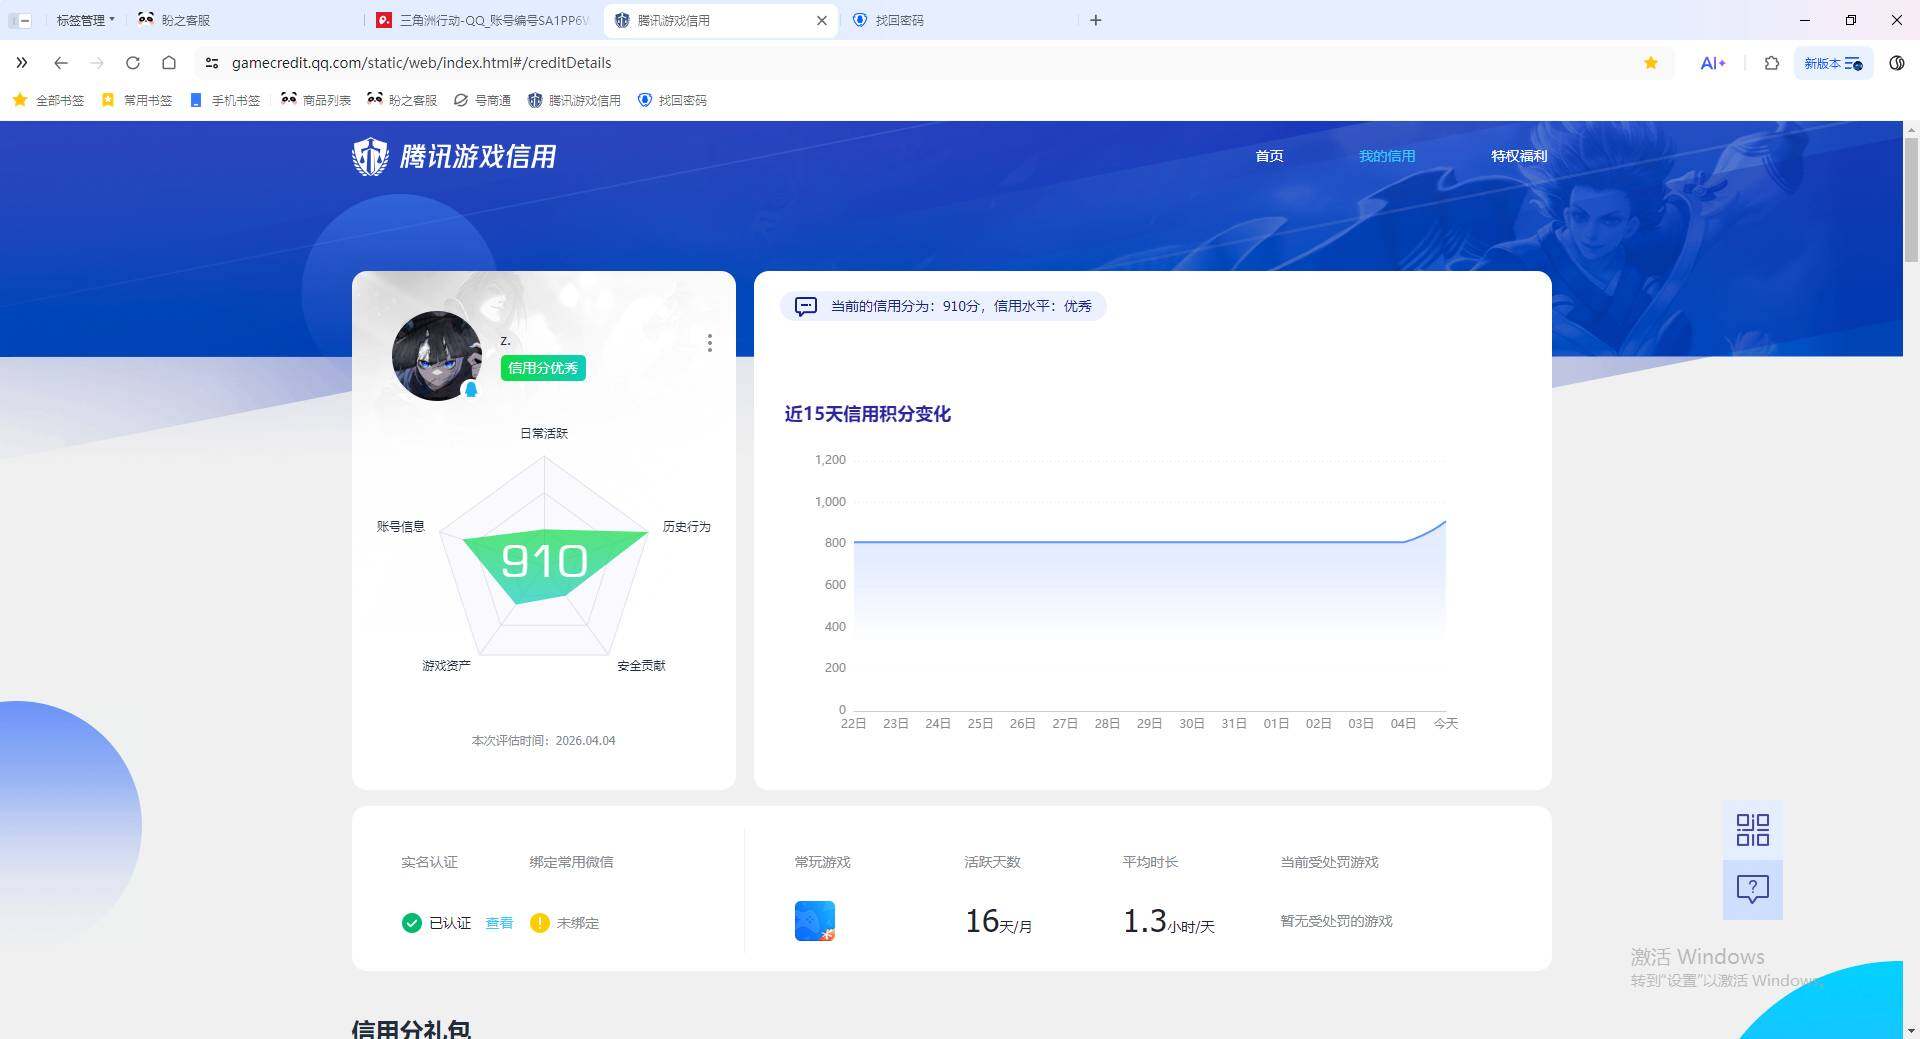Open the three-dot menu on profile card

(710, 343)
